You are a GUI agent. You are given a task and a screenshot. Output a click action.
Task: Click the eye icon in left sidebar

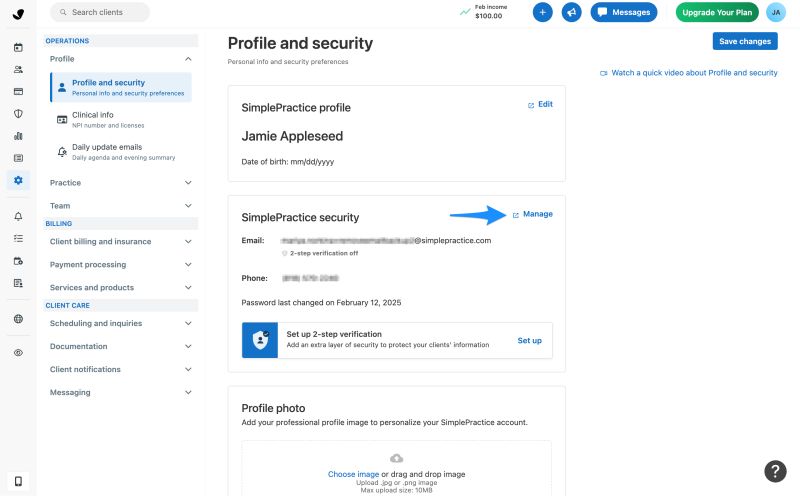tap(18, 353)
